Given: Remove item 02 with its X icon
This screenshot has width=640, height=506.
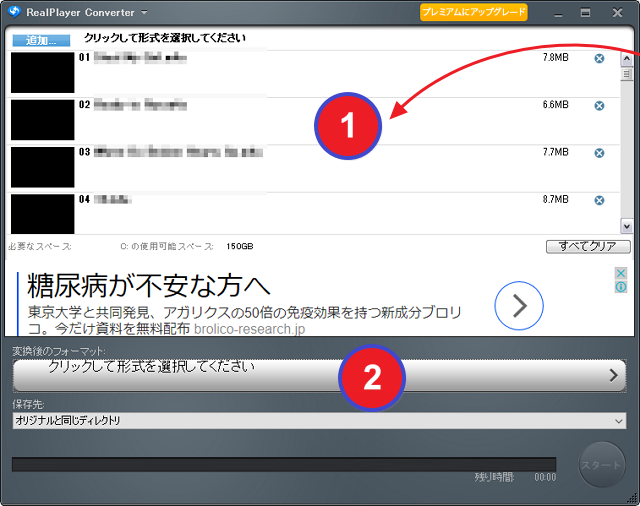Looking at the screenshot, I should [x=599, y=105].
